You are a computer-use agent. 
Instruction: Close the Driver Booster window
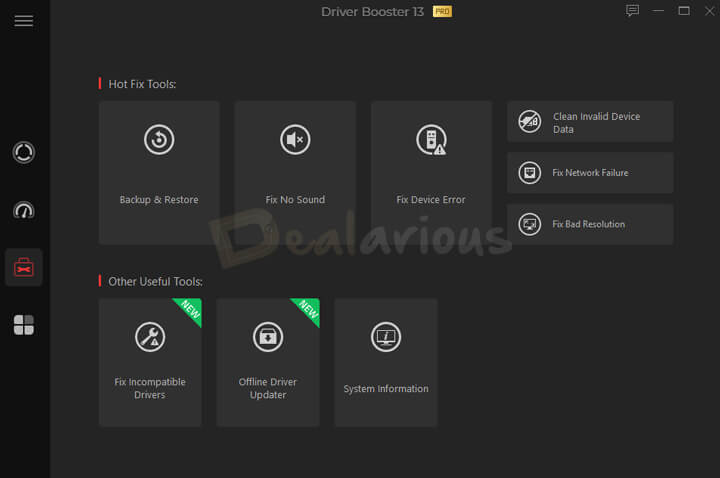point(709,11)
